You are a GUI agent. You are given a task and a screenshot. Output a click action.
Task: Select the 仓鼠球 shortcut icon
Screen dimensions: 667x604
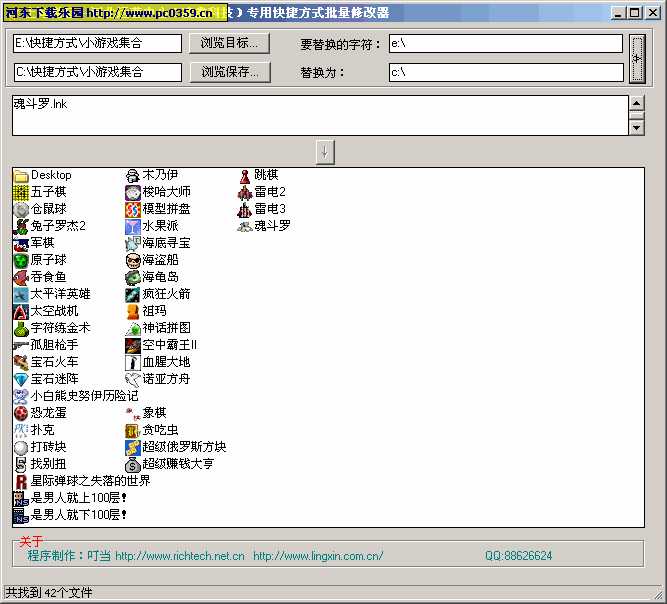coord(21,209)
